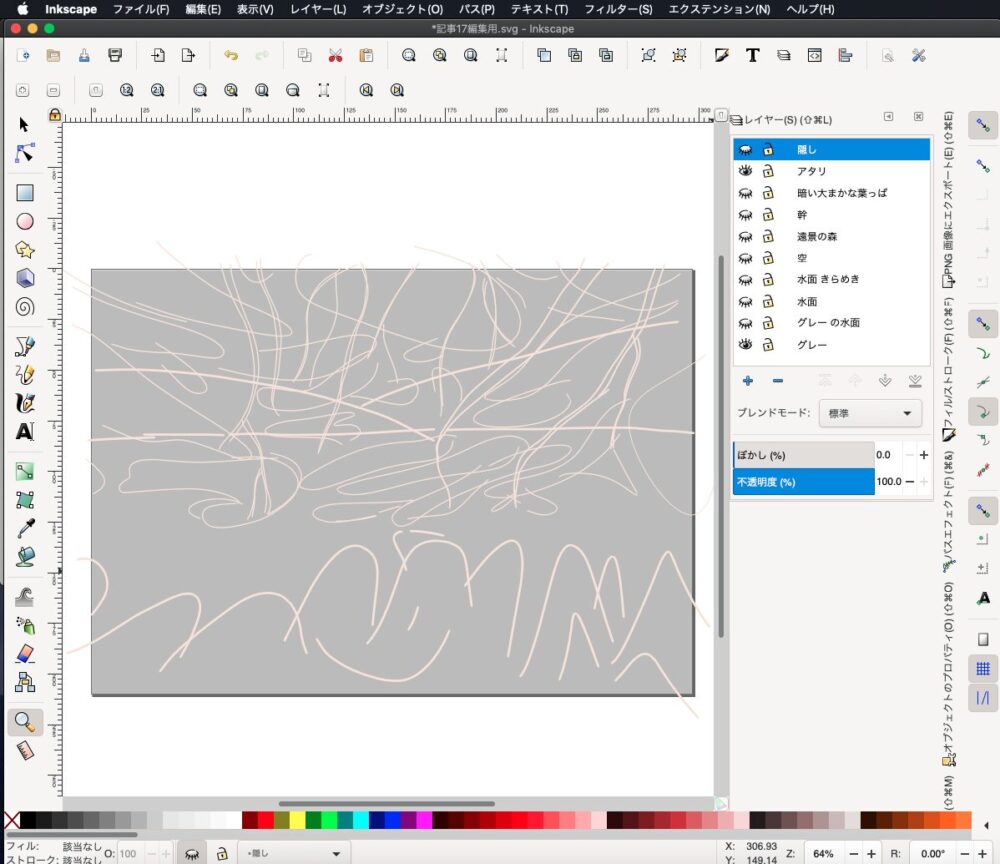Viewport: 1000px width, 864px height.
Task: Show the hidden 幹 layer
Action: [x=745, y=215]
